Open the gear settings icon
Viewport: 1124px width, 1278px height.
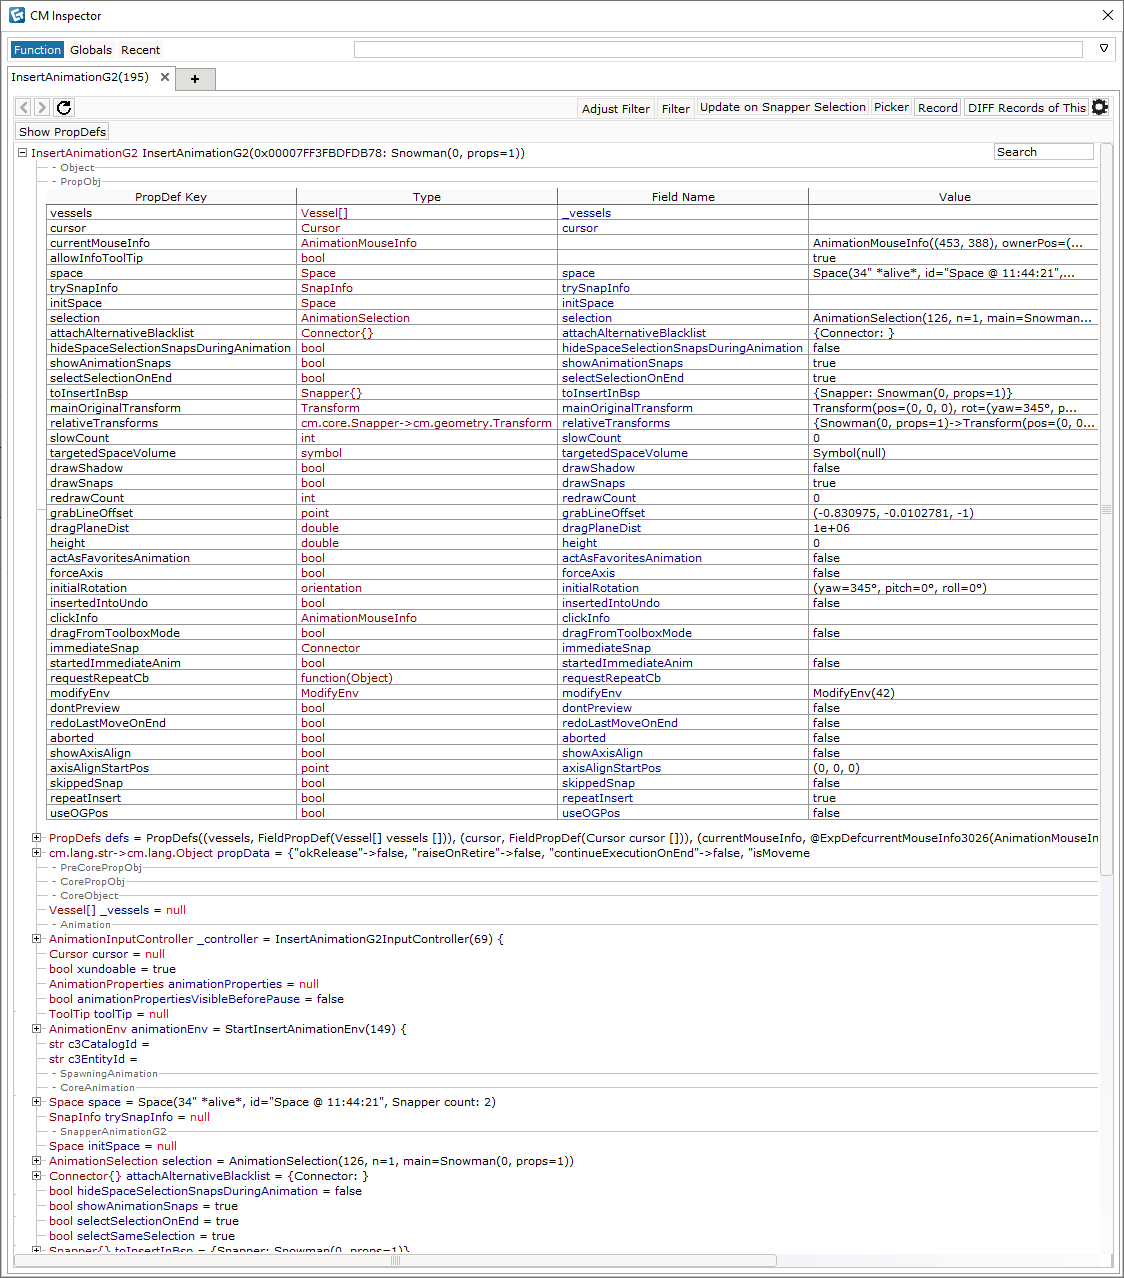(x=1100, y=107)
